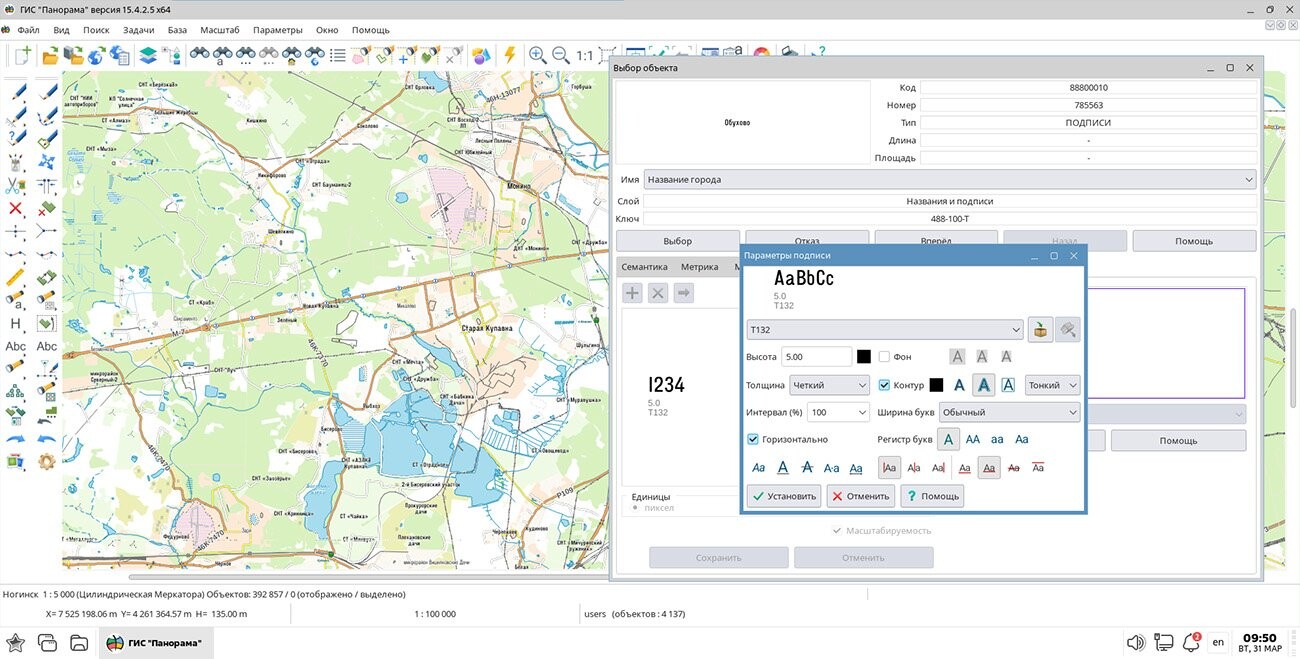Click the font import box icon beside T132

point(1041,329)
